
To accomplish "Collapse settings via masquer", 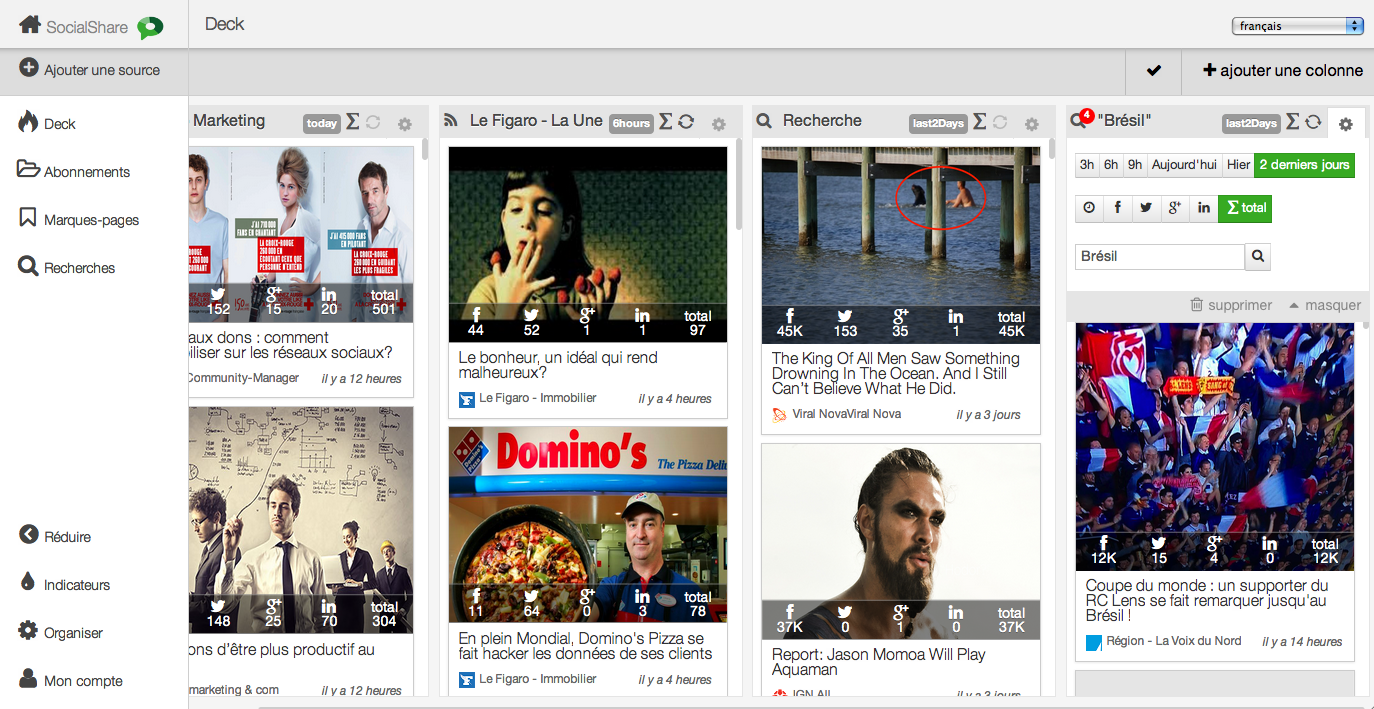I will coord(1325,305).
